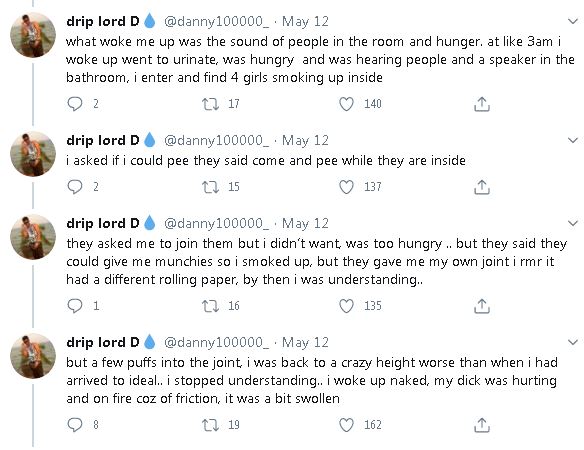The image size is (584, 450).
Task: Like the tweet with 162 likes
Action: pyautogui.click(x=346, y=425)
